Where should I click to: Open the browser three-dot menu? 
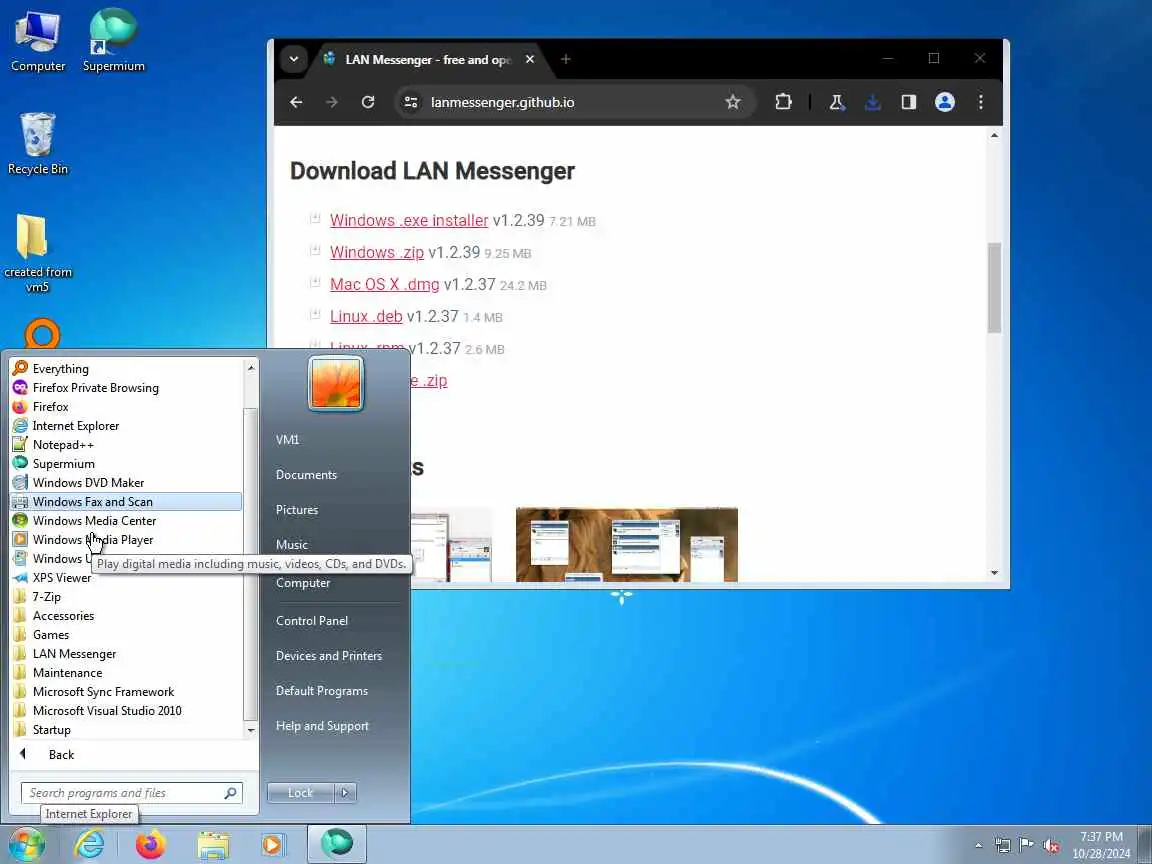click(x=981, y=102)
